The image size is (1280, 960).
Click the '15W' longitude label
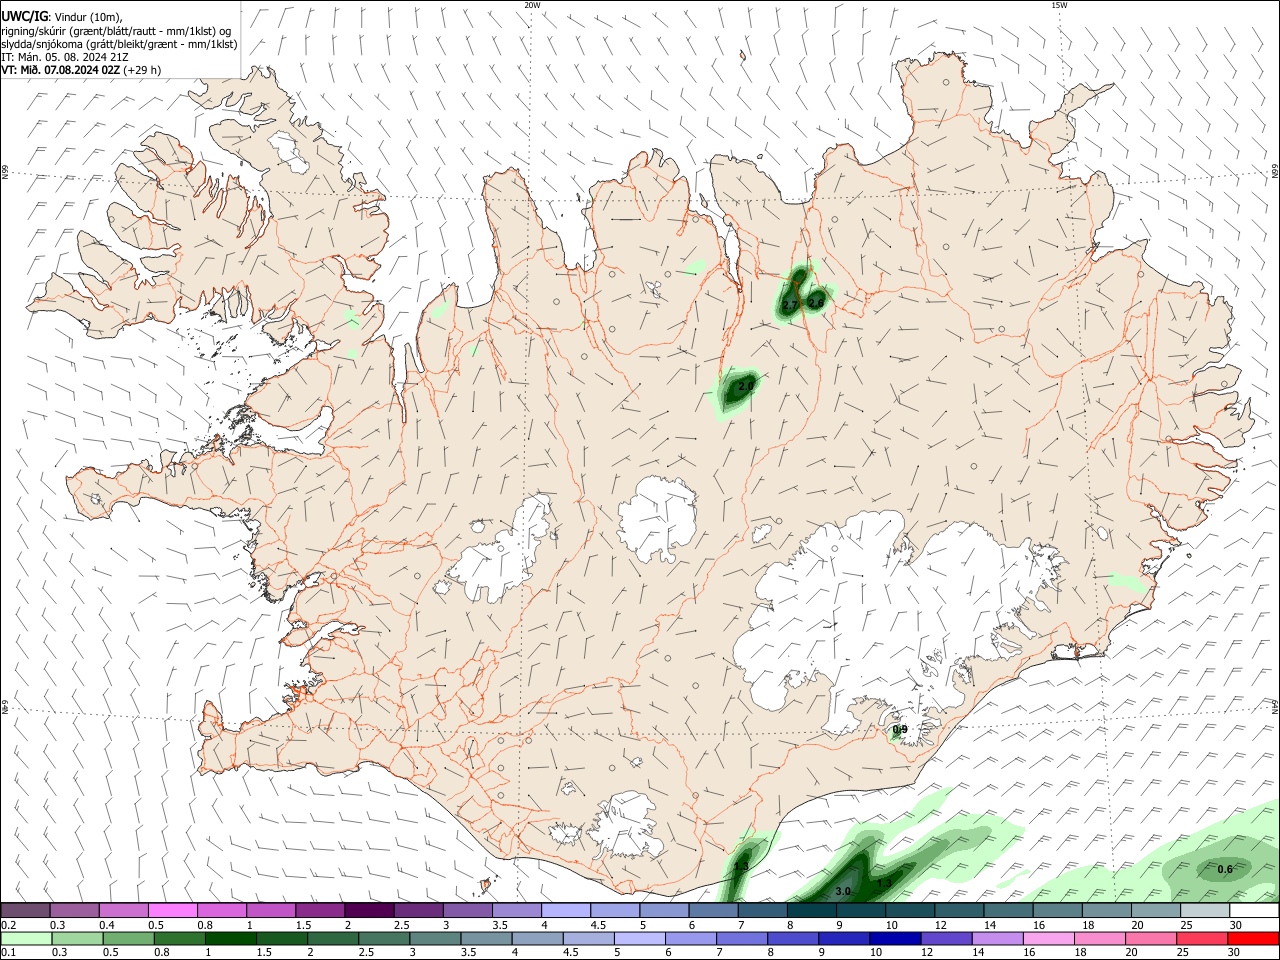1059,5
